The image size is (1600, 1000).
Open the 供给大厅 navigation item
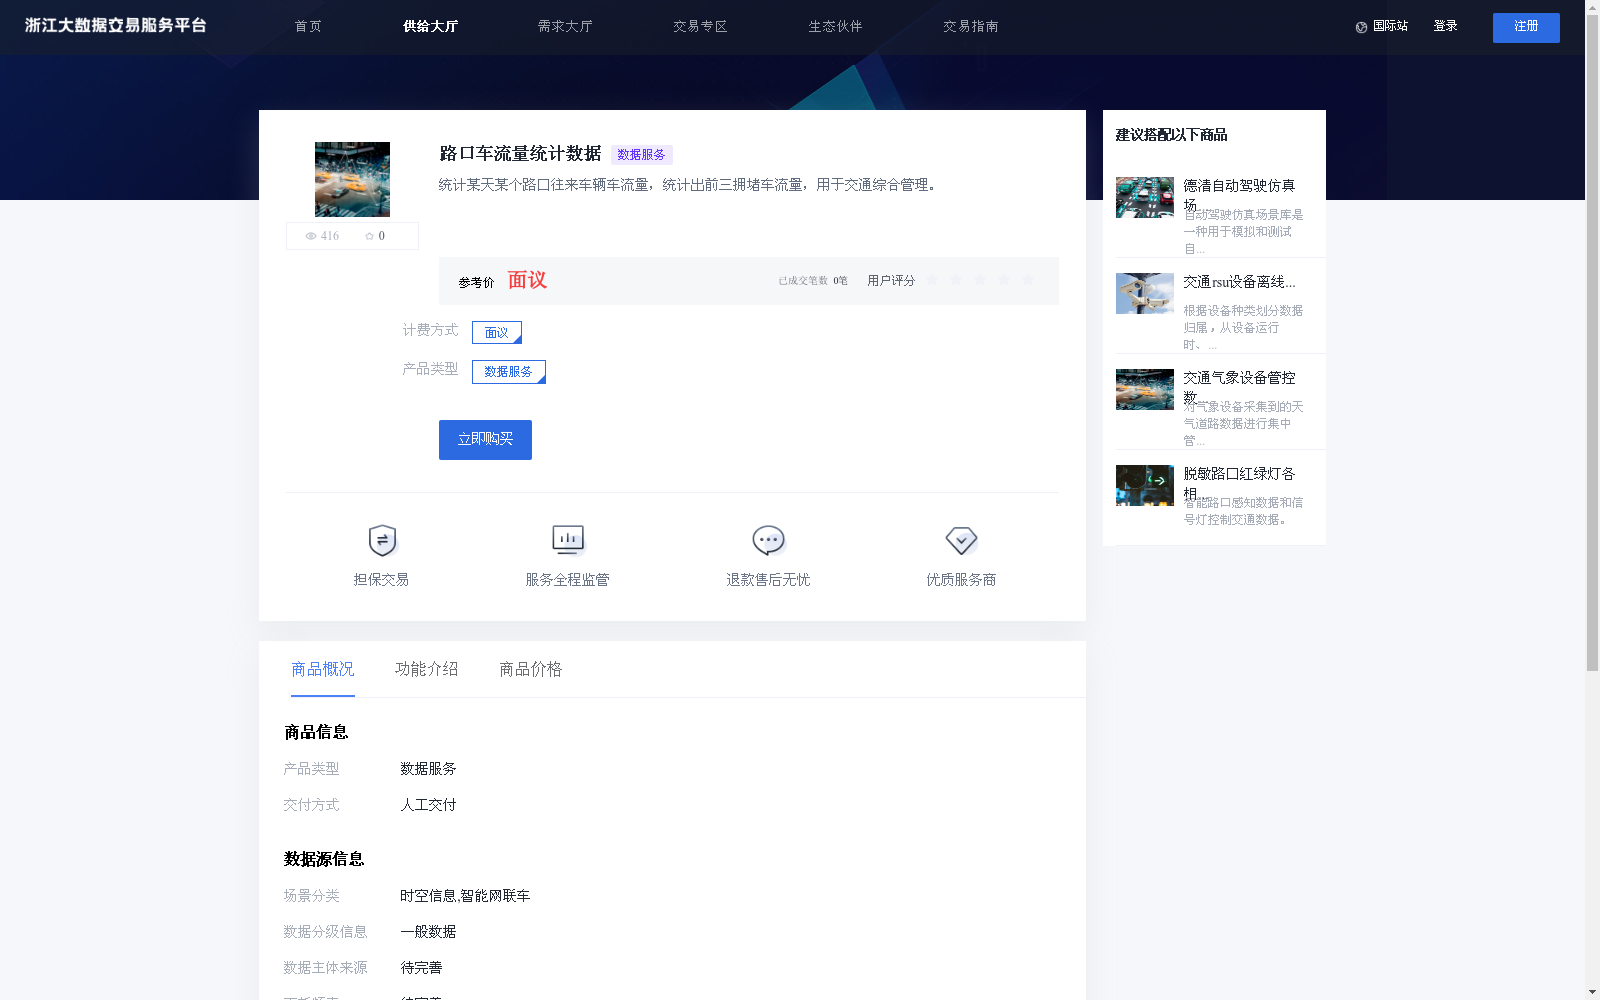(x=430, y=27)
